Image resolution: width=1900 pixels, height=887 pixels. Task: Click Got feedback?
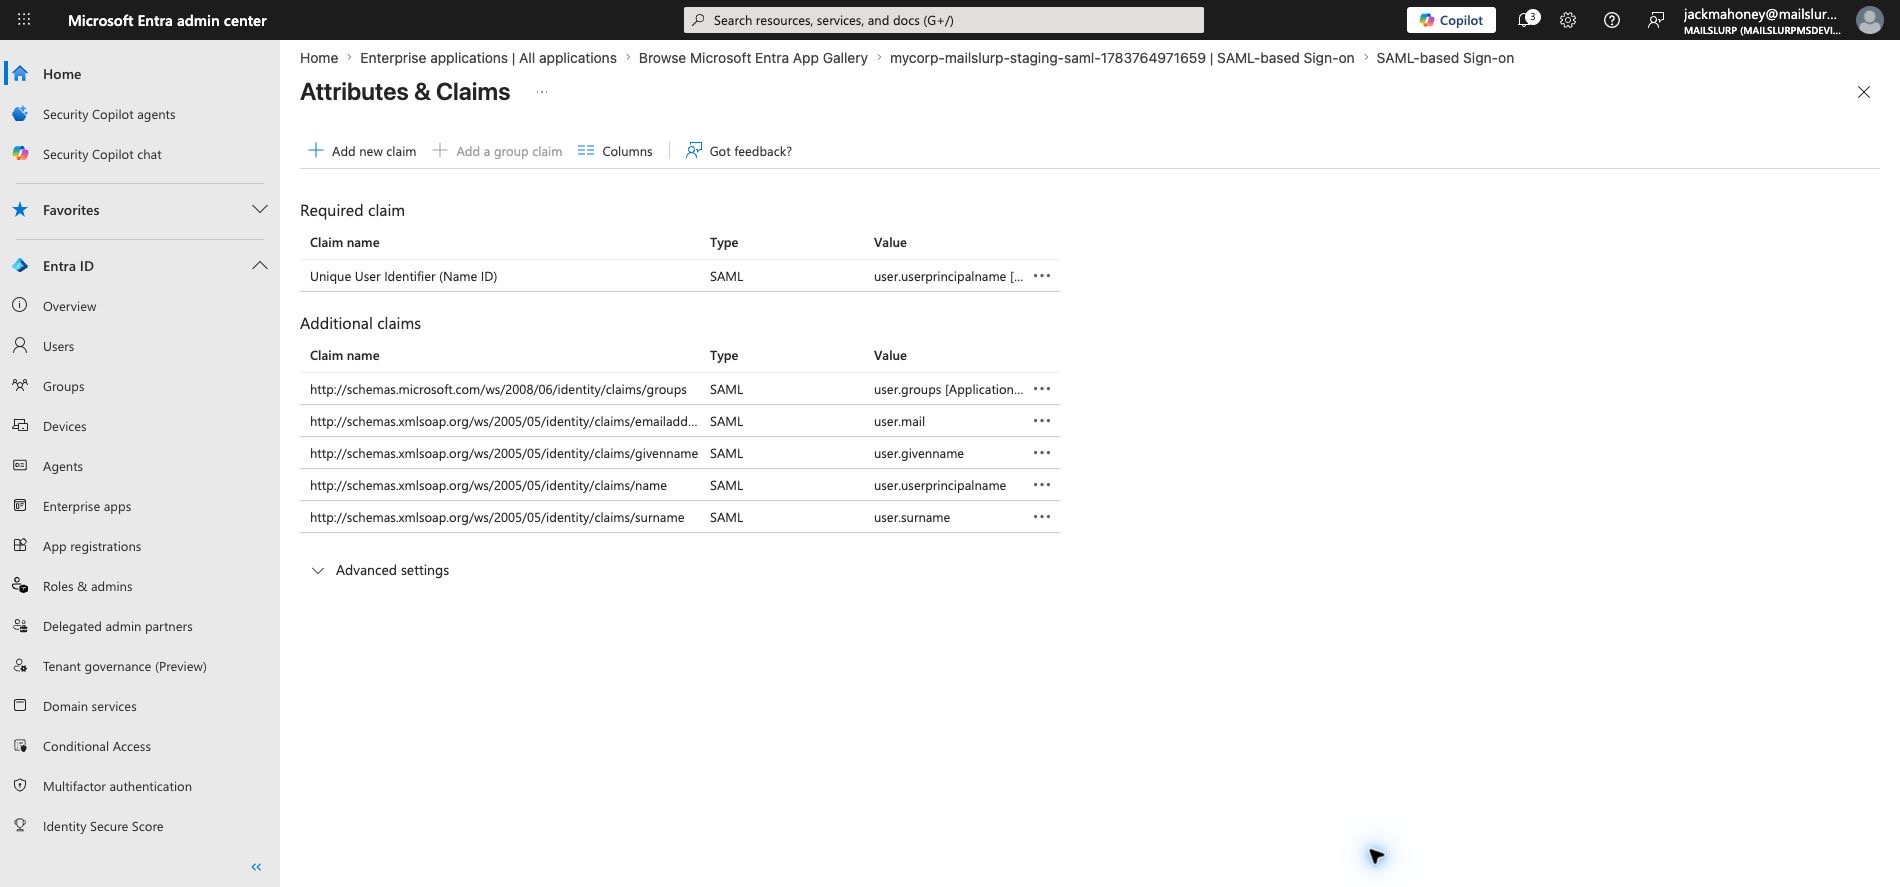tap(739, 151)
